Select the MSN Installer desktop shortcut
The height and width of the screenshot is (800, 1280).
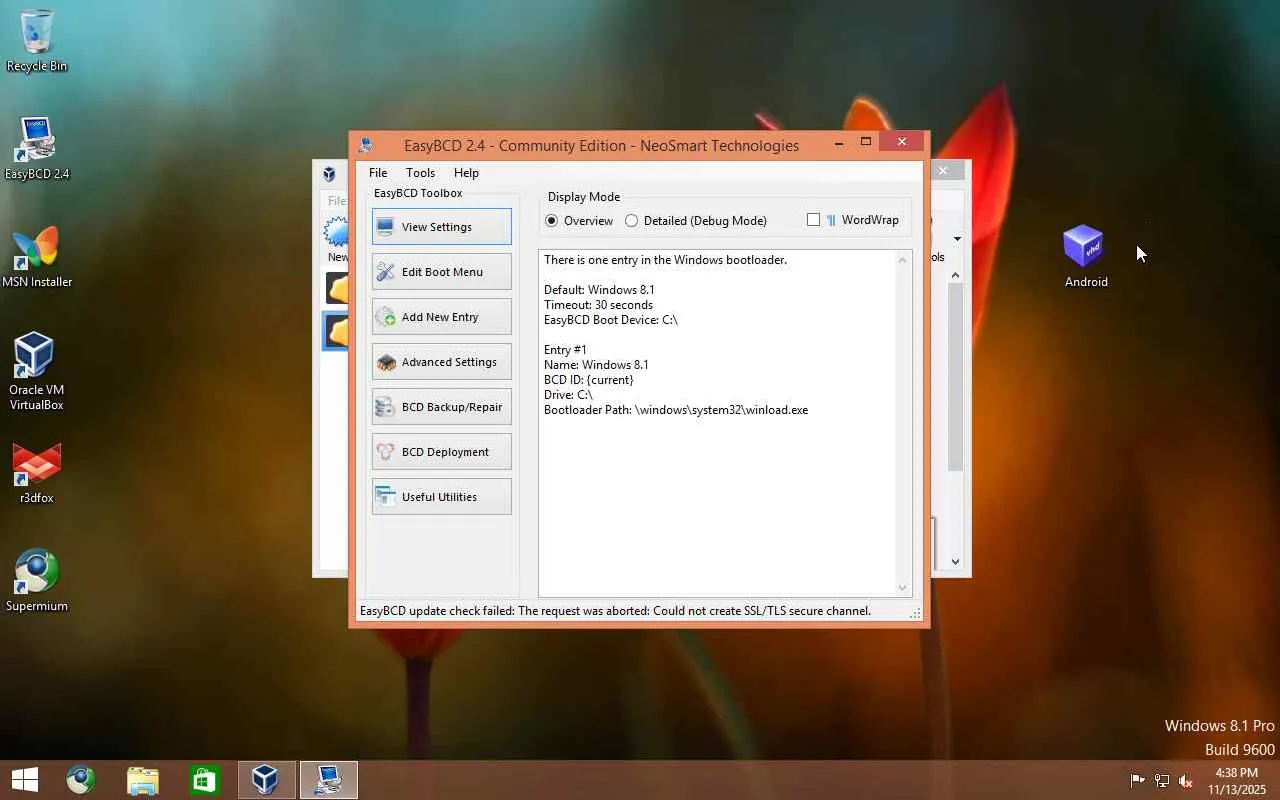(x=37, y=257)
